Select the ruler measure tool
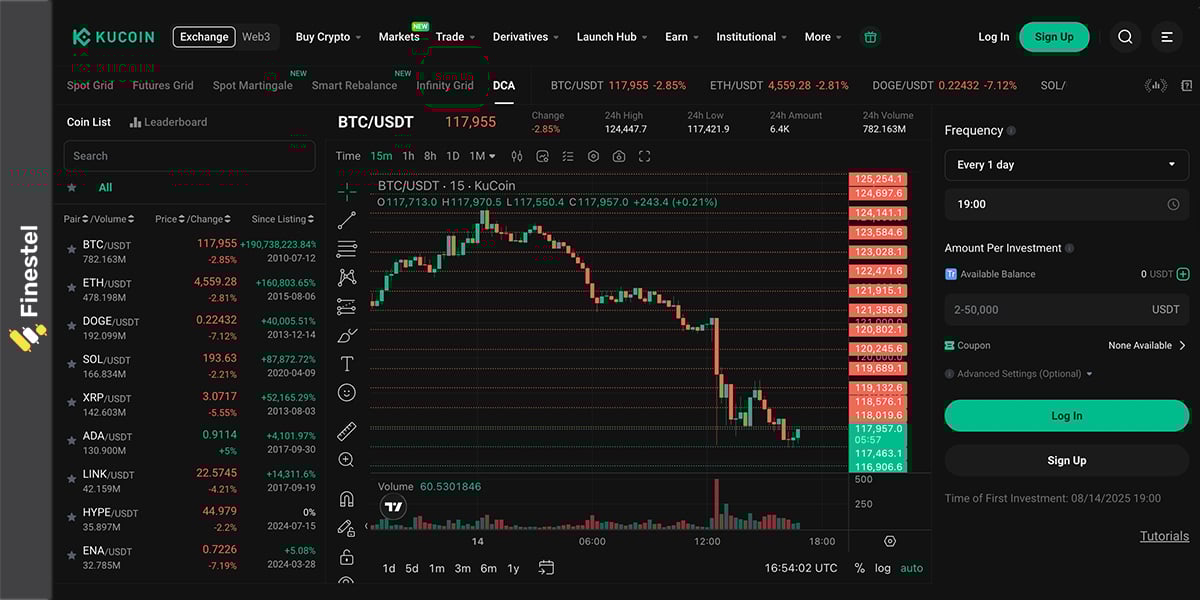The height and width of the screenshot is (600, 1200). click(347, 431)
